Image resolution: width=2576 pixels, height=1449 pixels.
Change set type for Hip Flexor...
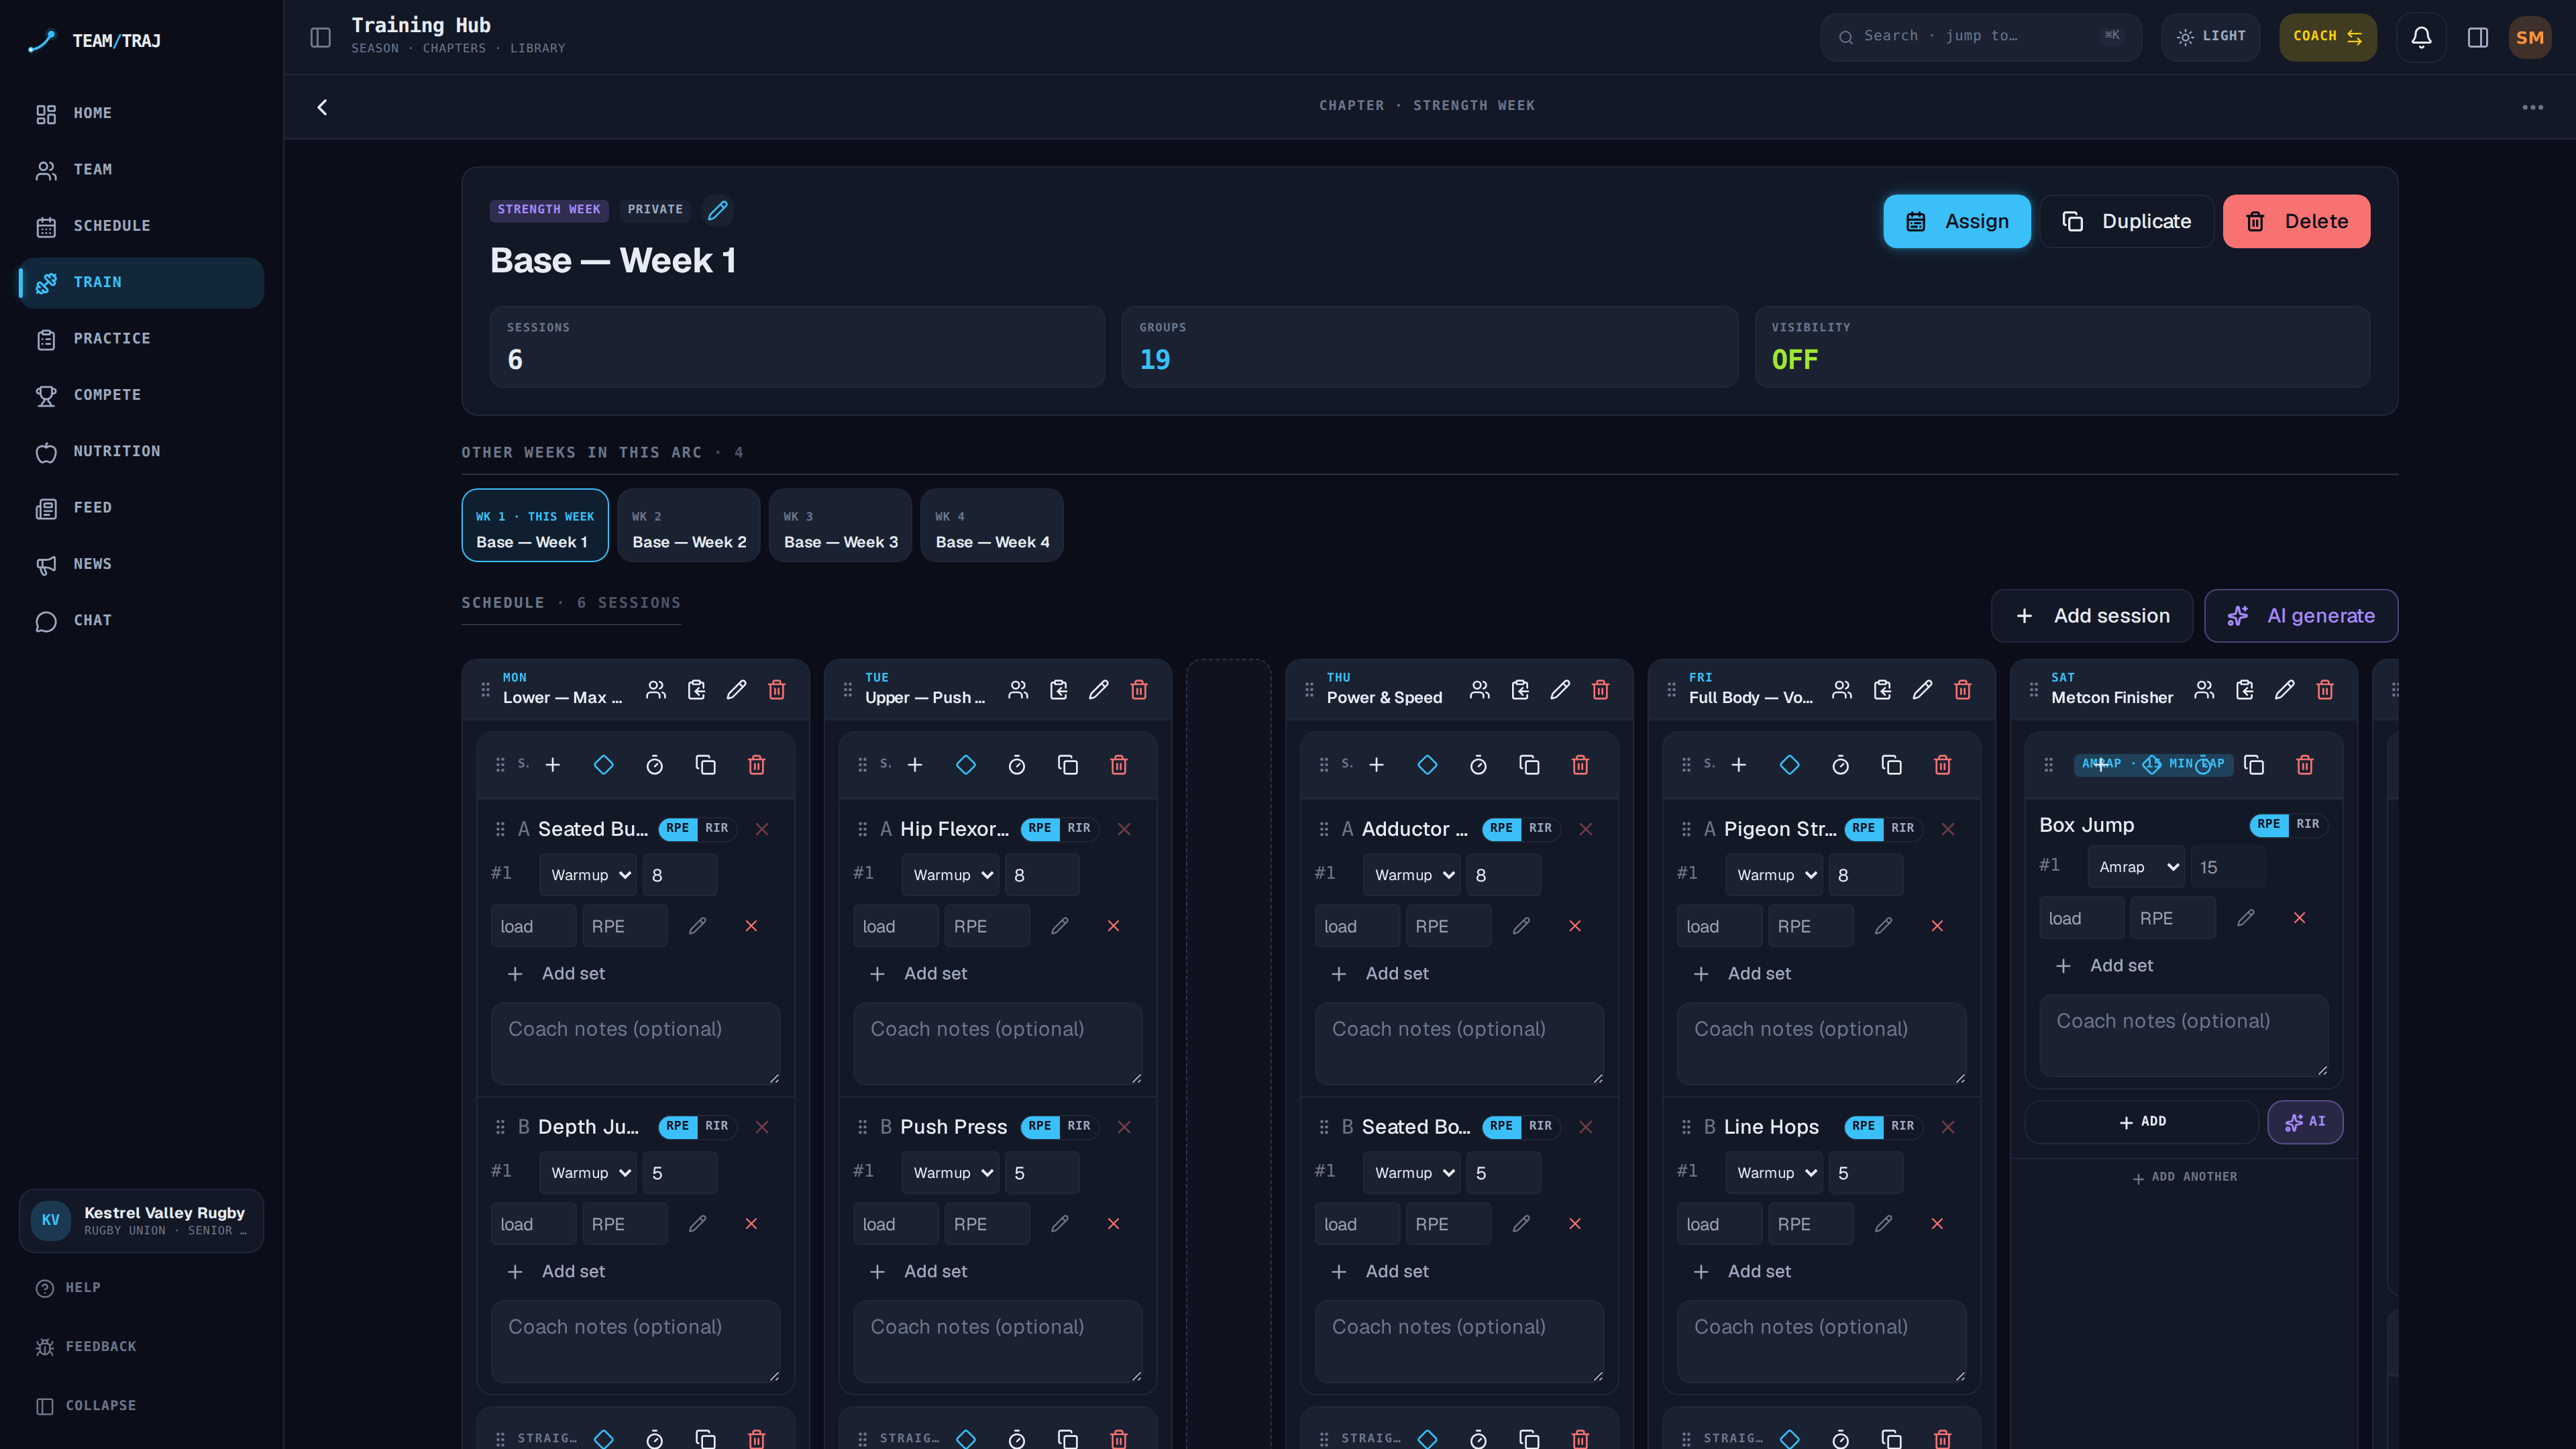pos(950,875)
